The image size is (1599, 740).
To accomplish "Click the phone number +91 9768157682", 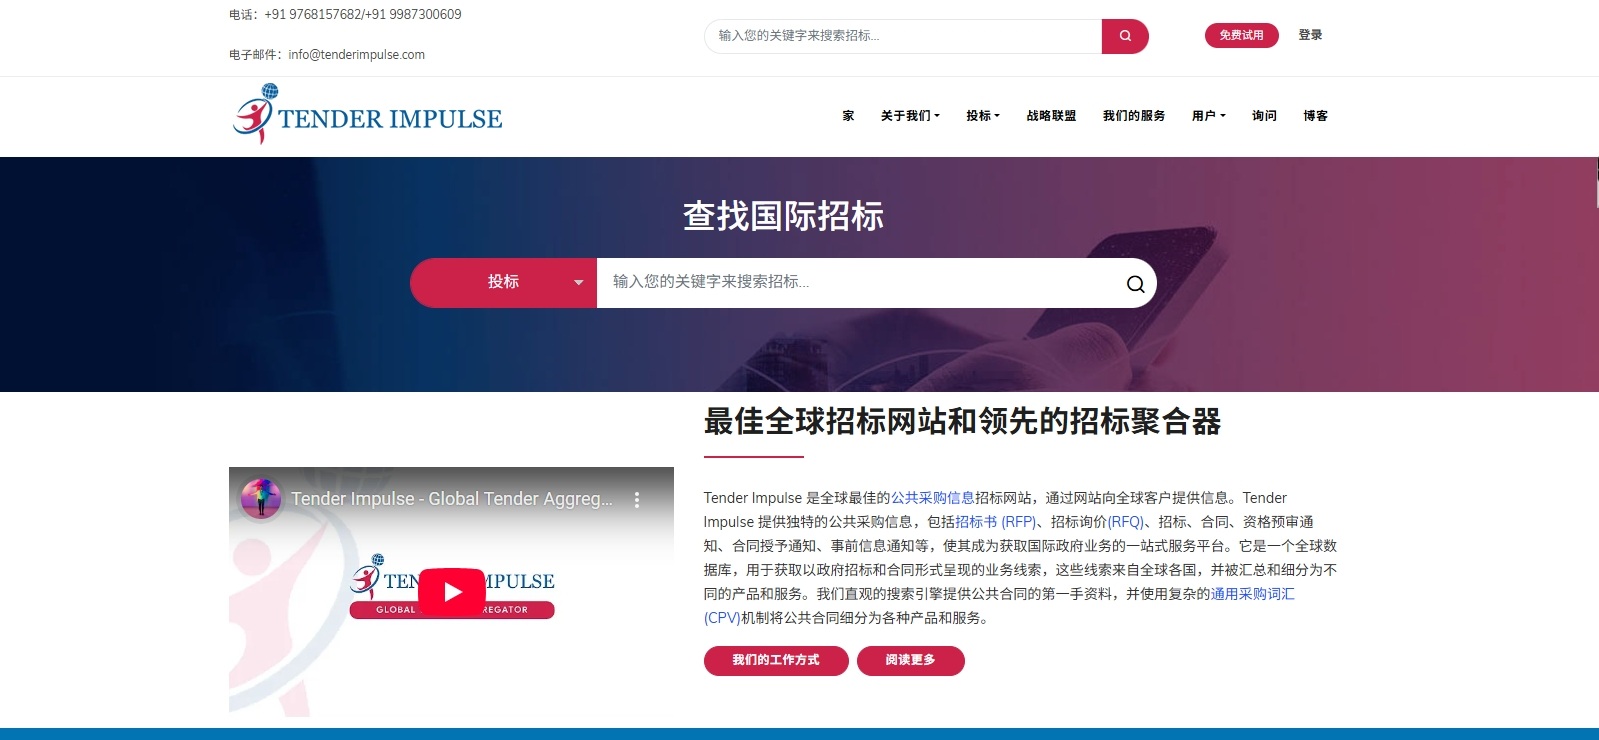I will click(x=312, y=15).
